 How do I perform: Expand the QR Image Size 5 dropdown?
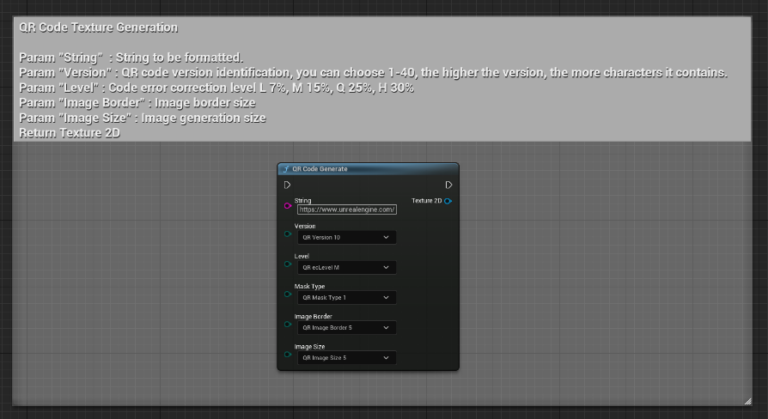coord(347,358)
